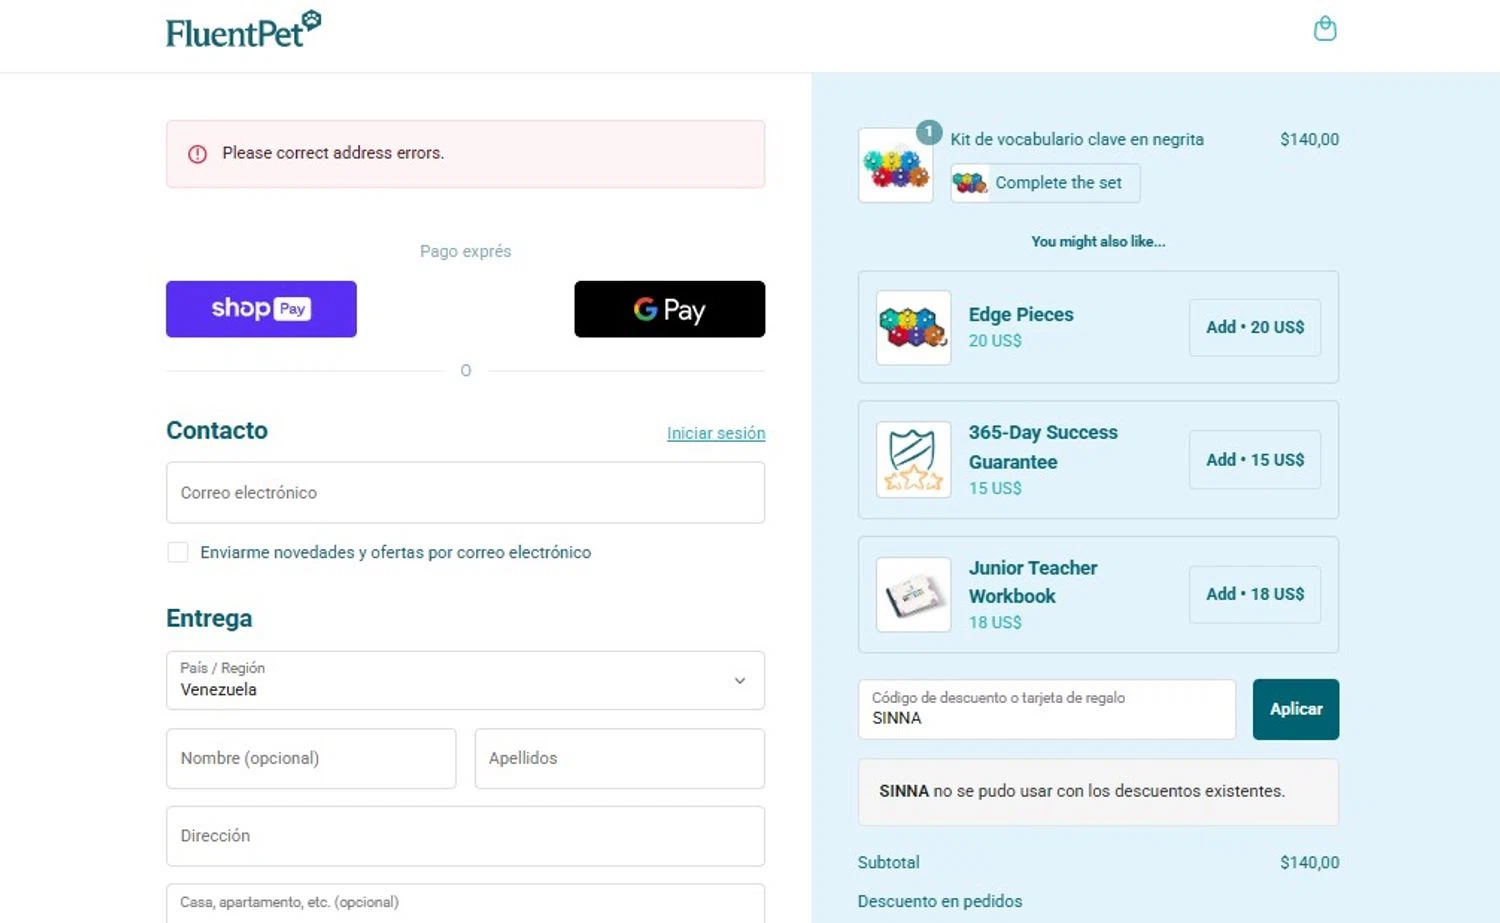Focus the Apellidos field
The width and height of the screenshot is (1500, 923).
(619, 758)
